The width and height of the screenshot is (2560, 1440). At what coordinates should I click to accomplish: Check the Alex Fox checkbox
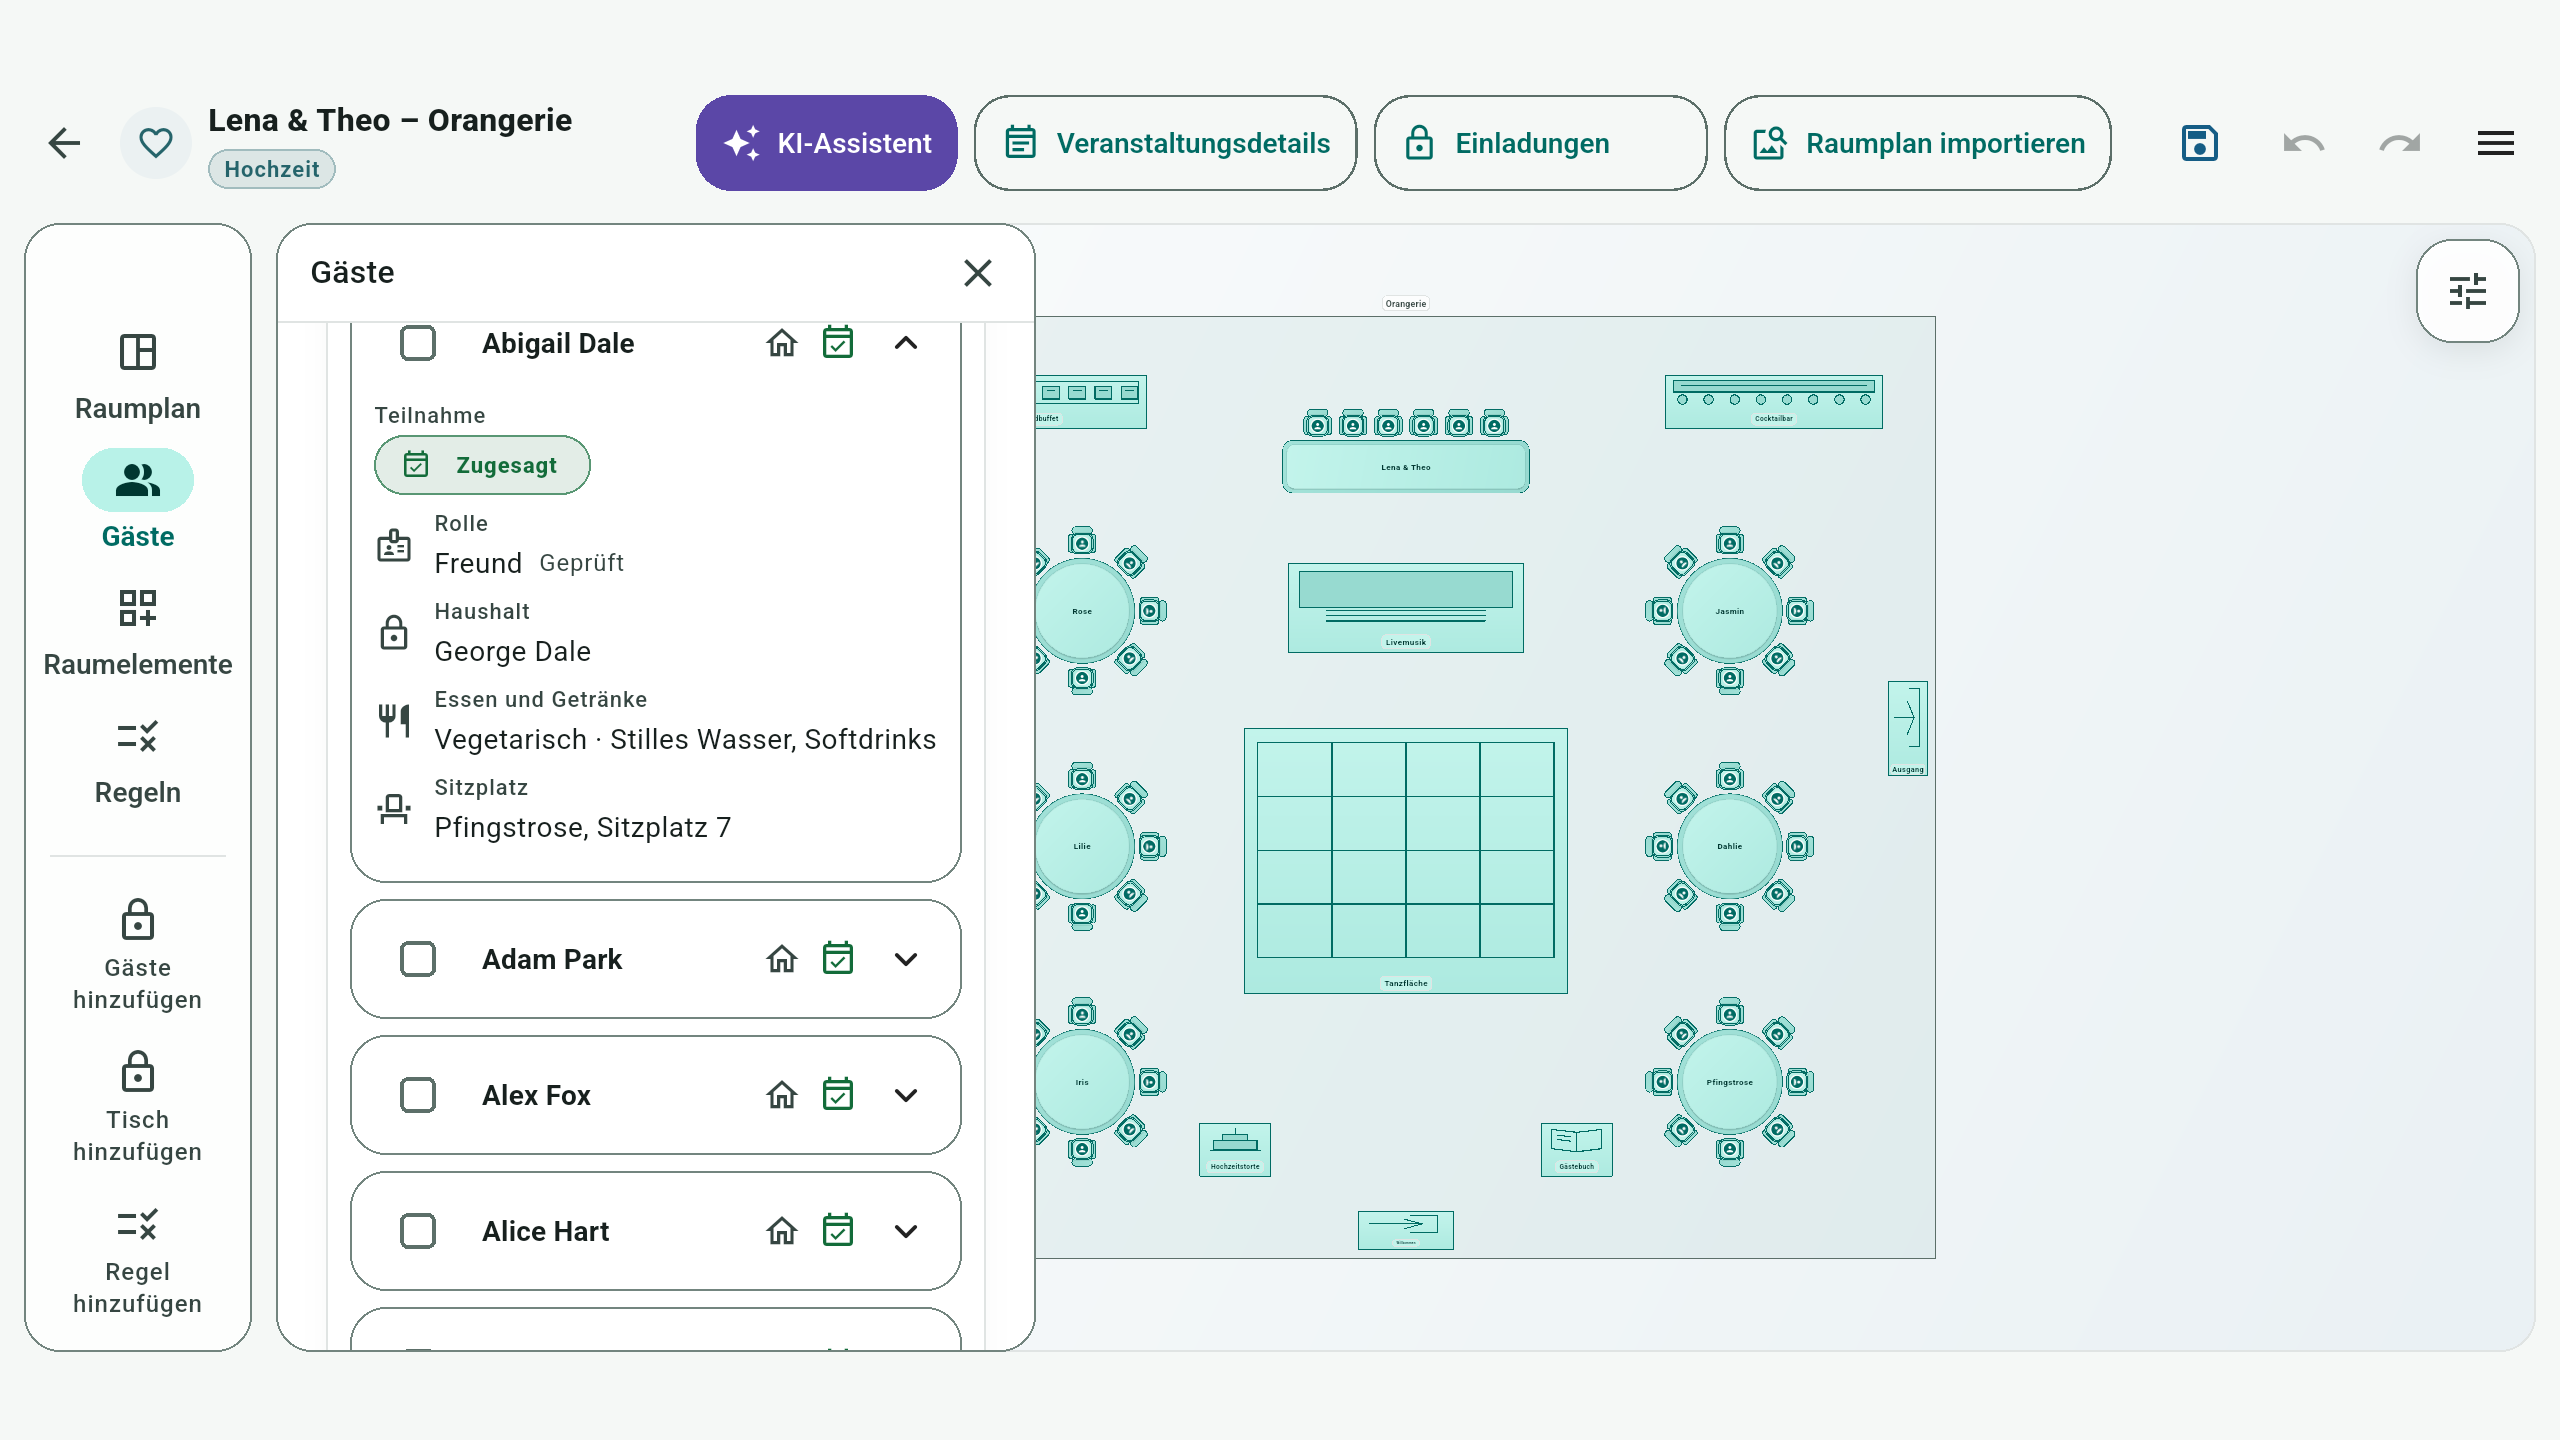tap(418, 1095)
